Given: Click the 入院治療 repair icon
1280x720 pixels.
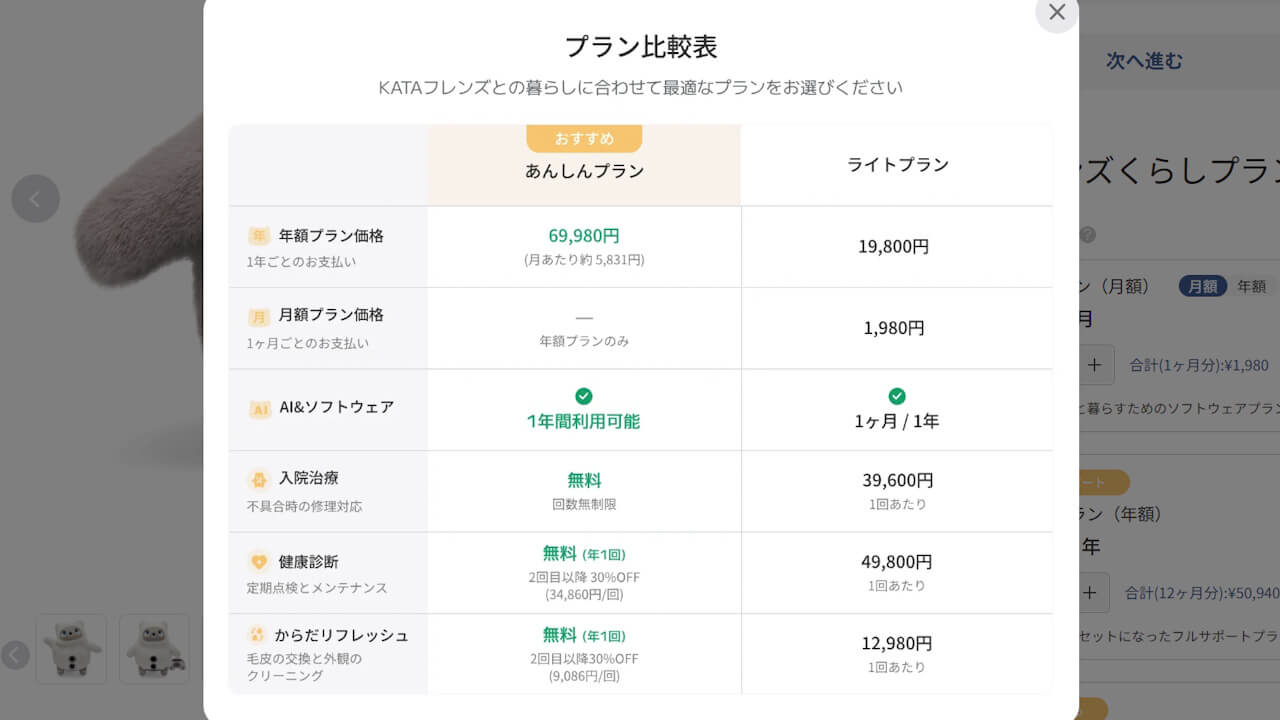Looking at the screenshot, I should (x=259, y=479).
